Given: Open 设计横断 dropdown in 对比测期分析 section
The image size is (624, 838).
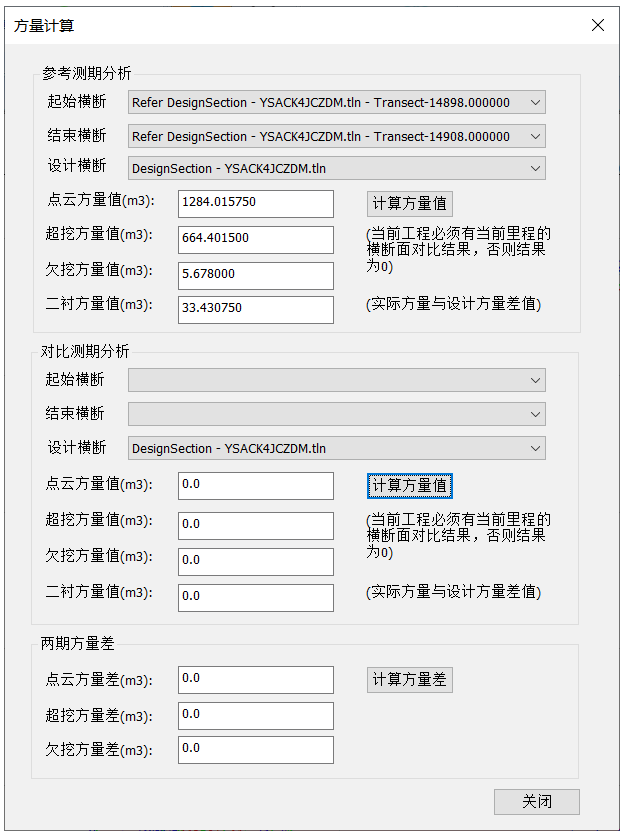Looking at the screenshot, I should tap(336, 448).
